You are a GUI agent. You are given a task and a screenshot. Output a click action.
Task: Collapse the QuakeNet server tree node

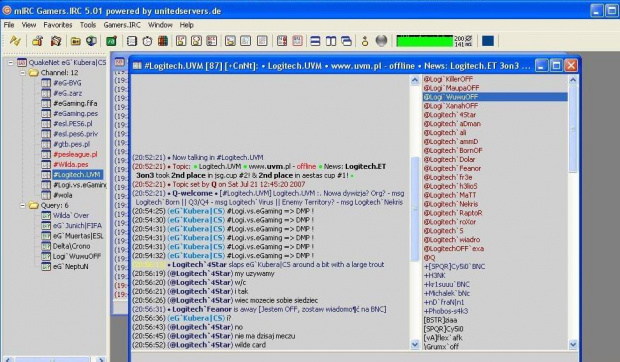pos(11,62)
